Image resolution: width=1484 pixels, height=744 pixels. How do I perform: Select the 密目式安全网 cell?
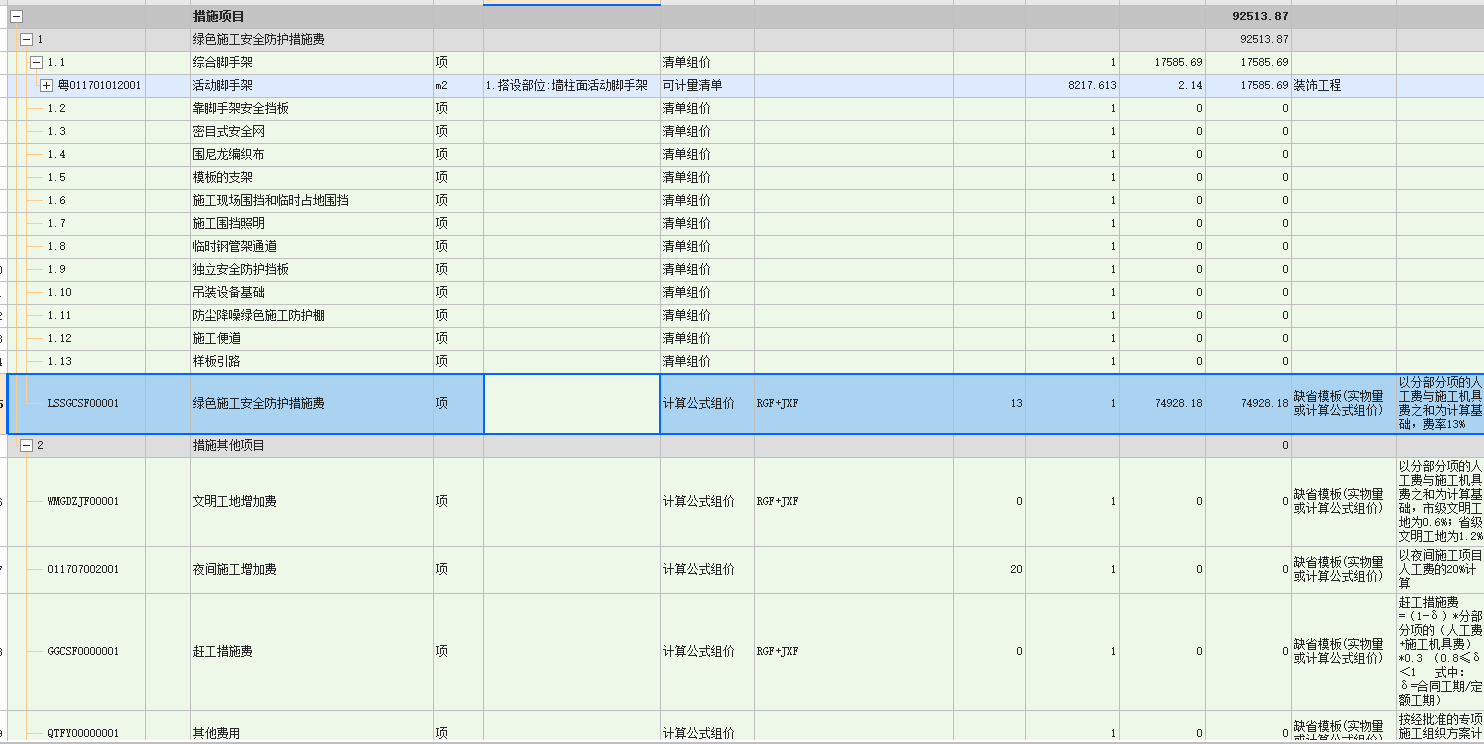tap(229, 132)
